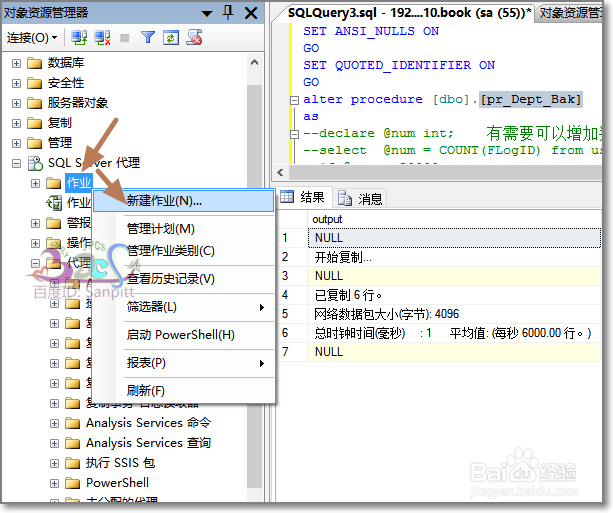Select the 管理 tree label
Image resolution: width=613 pixels, height=513 pixels.
[x=60, y=143]
